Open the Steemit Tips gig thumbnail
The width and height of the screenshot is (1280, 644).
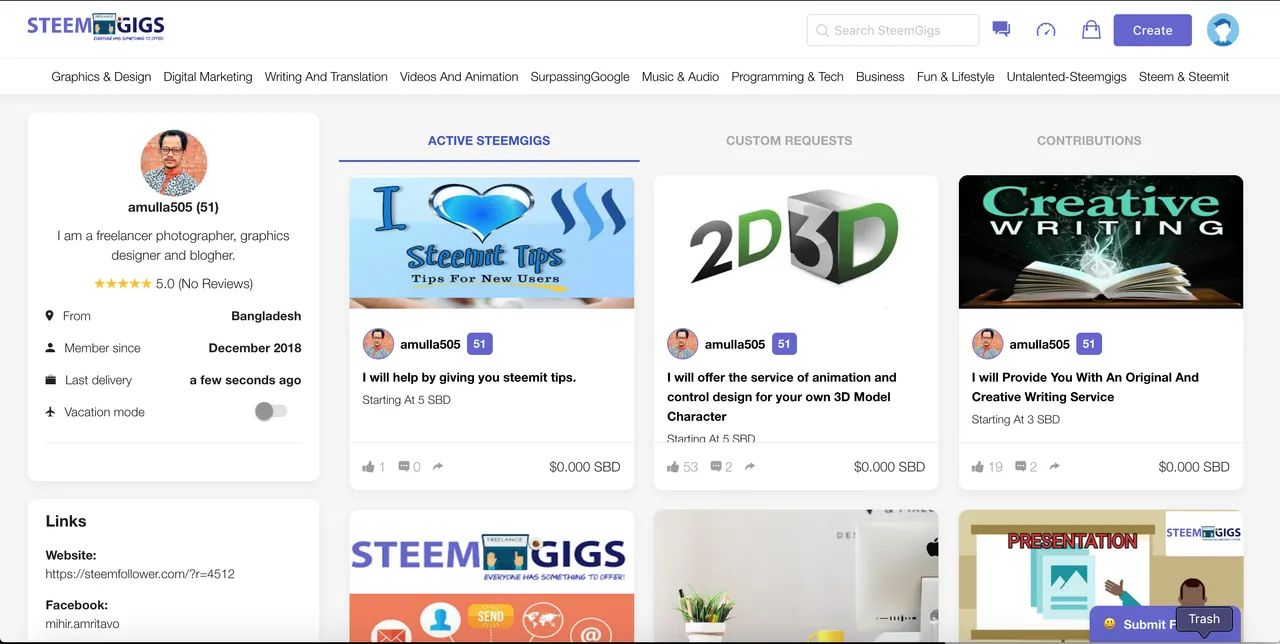coord(492,242)
